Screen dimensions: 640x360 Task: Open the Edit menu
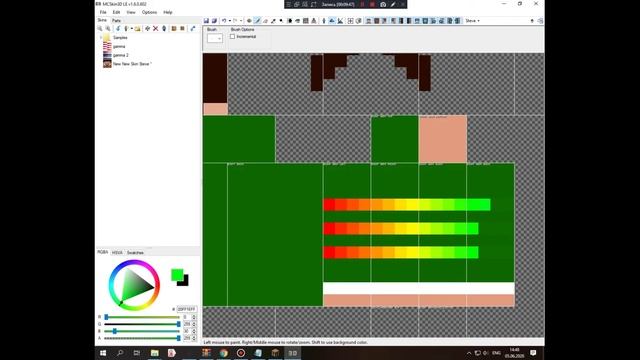click(116, 12)
